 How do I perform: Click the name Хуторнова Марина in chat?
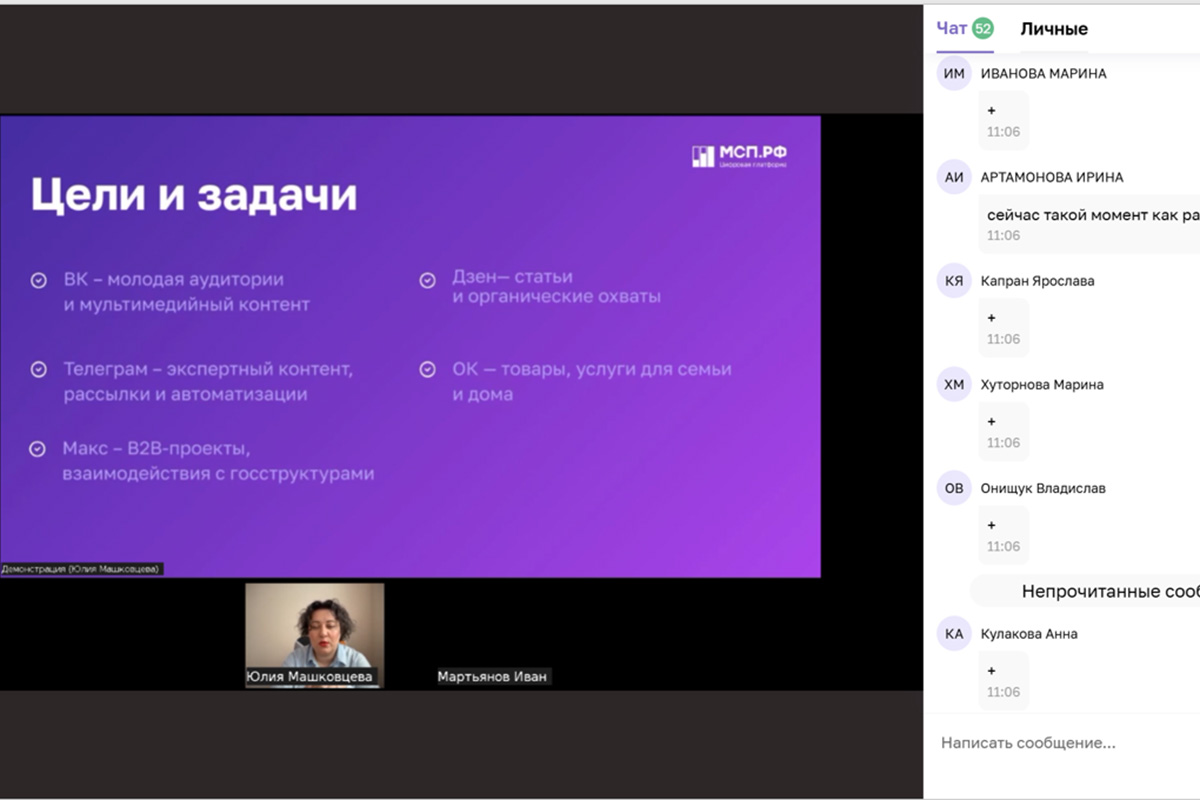tap(1043, 385)
